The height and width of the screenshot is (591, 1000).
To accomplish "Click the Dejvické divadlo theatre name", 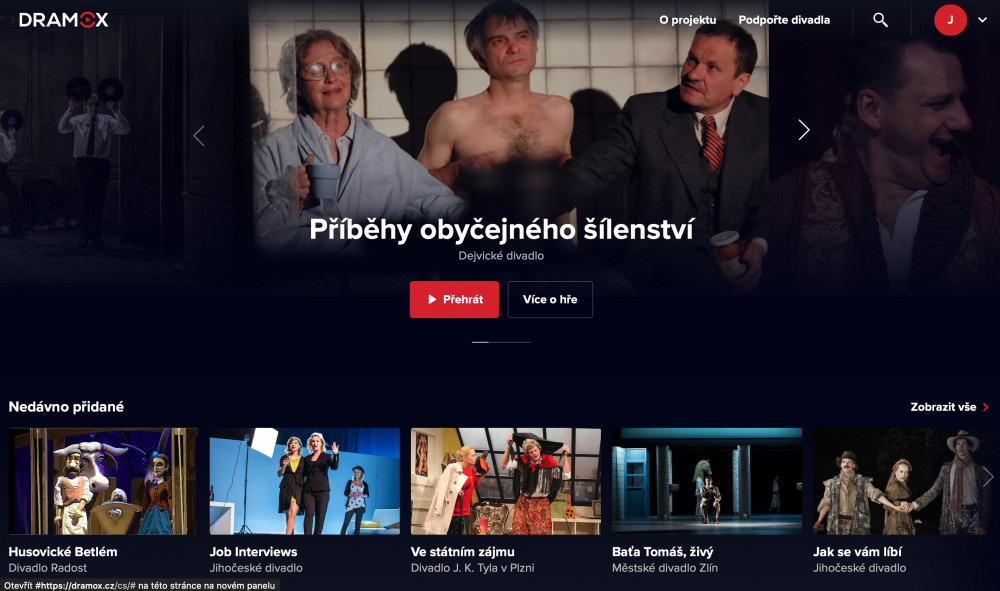I will pos(501,256).
